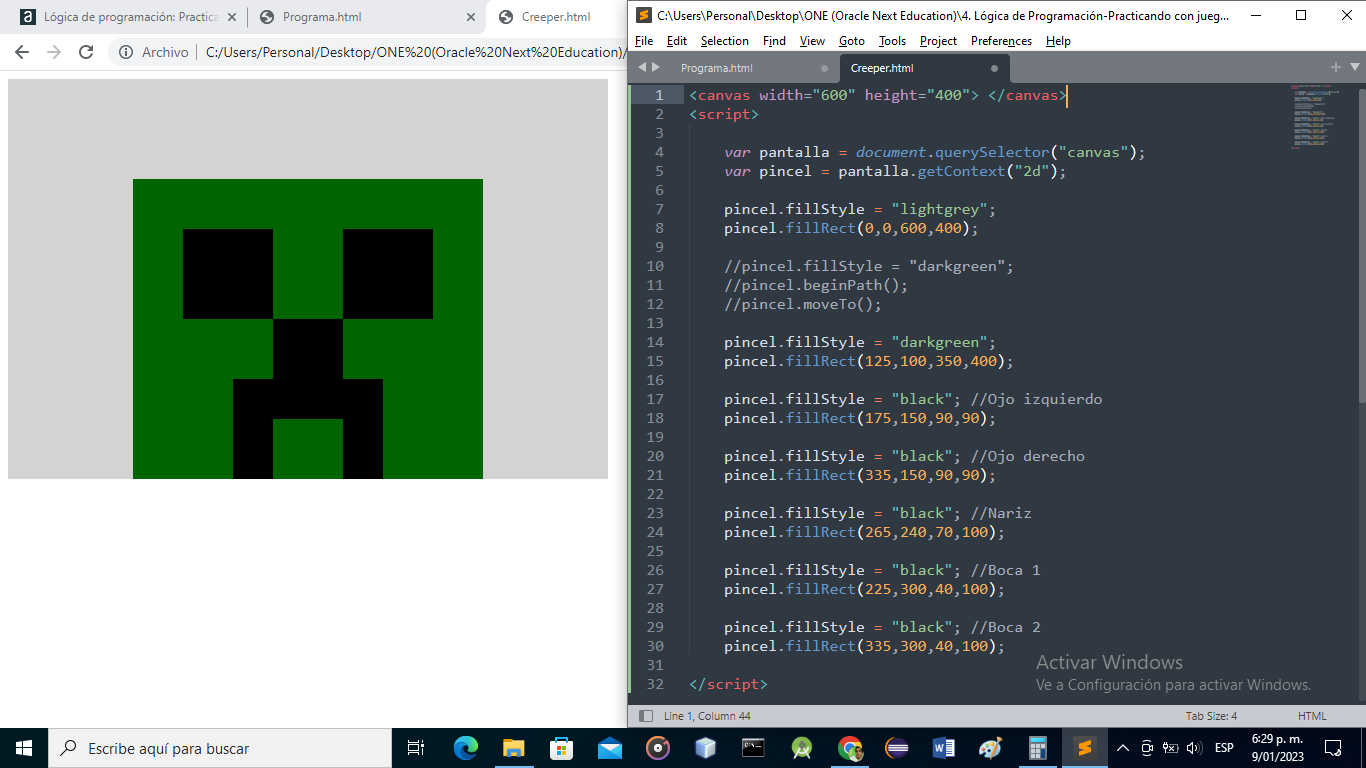
Task: Open Eclipse IDE from taskbar
Action: point(897,748)
